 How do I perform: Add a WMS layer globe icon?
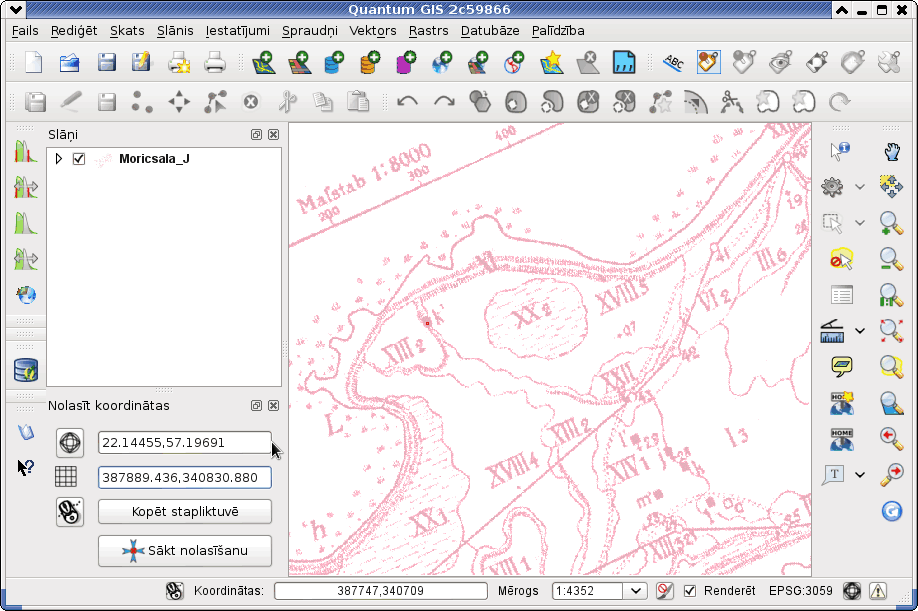coord(442,62)
